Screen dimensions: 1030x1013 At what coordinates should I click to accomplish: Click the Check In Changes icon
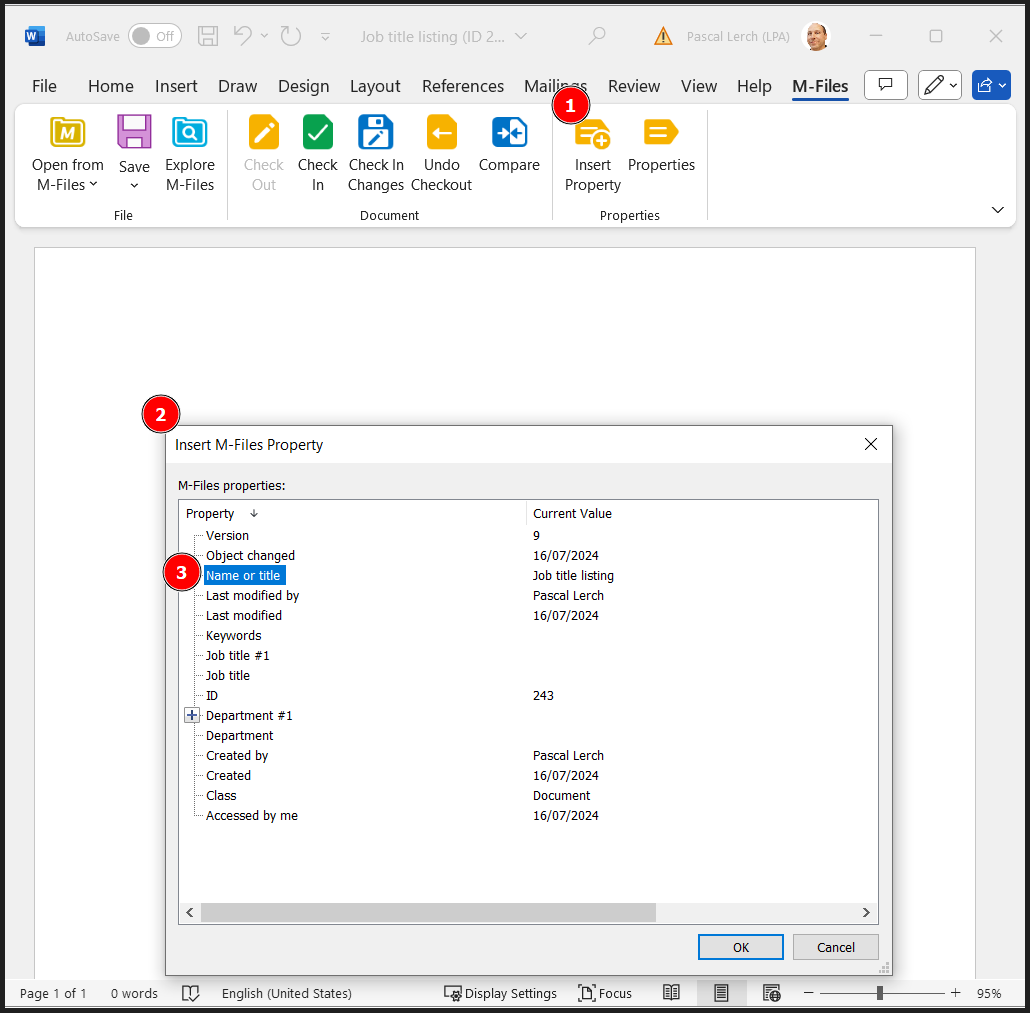(376, 133)
